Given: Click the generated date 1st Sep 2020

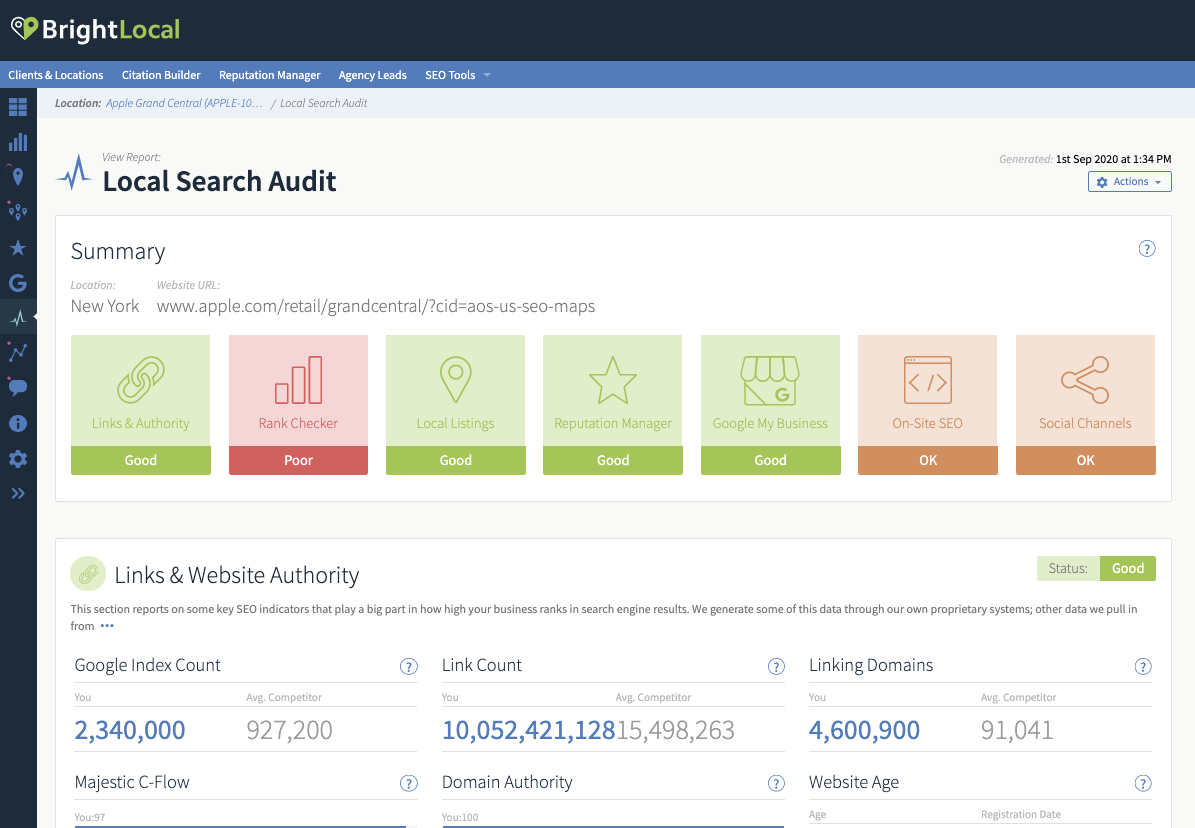Looking at the screenshot, I should pos(1113,159).
